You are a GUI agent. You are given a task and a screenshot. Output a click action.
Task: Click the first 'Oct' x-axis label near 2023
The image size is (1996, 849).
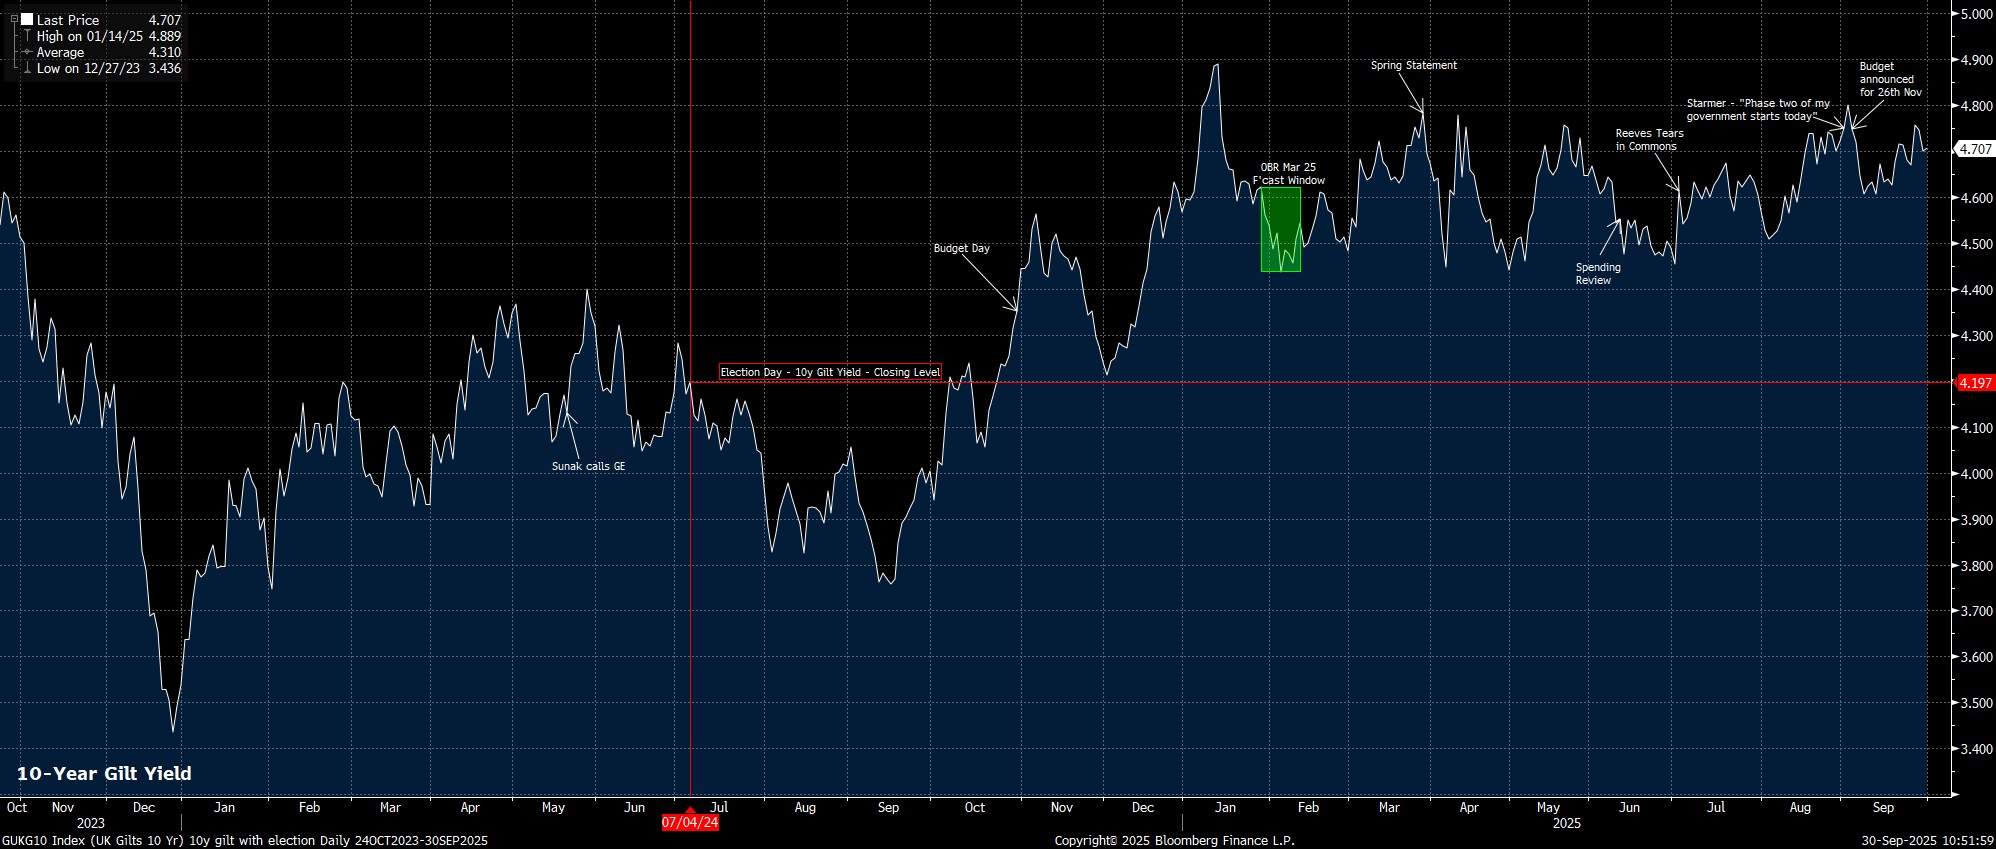click(x=16, y=807)
